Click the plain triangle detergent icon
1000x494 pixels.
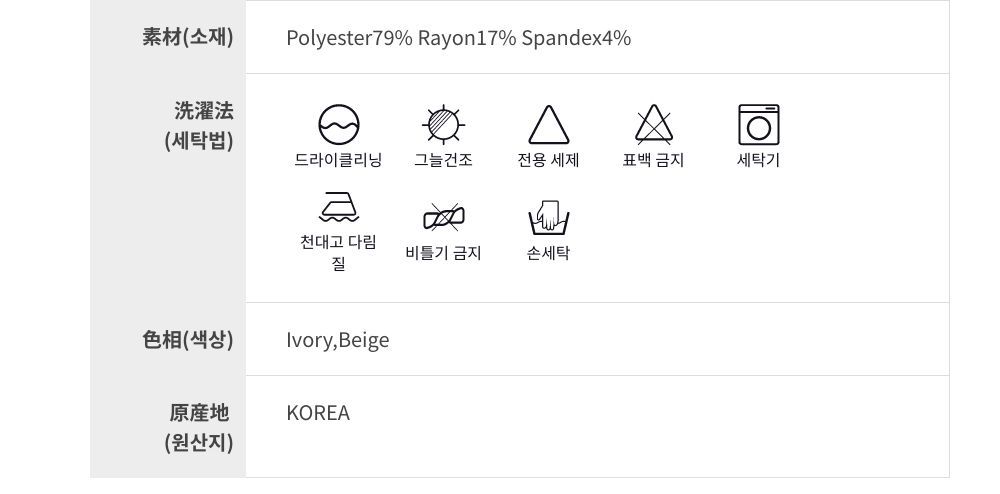548,125
